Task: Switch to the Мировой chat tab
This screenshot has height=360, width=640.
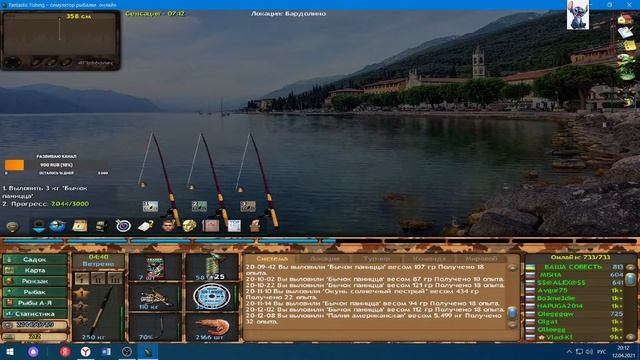Action: 481,258
